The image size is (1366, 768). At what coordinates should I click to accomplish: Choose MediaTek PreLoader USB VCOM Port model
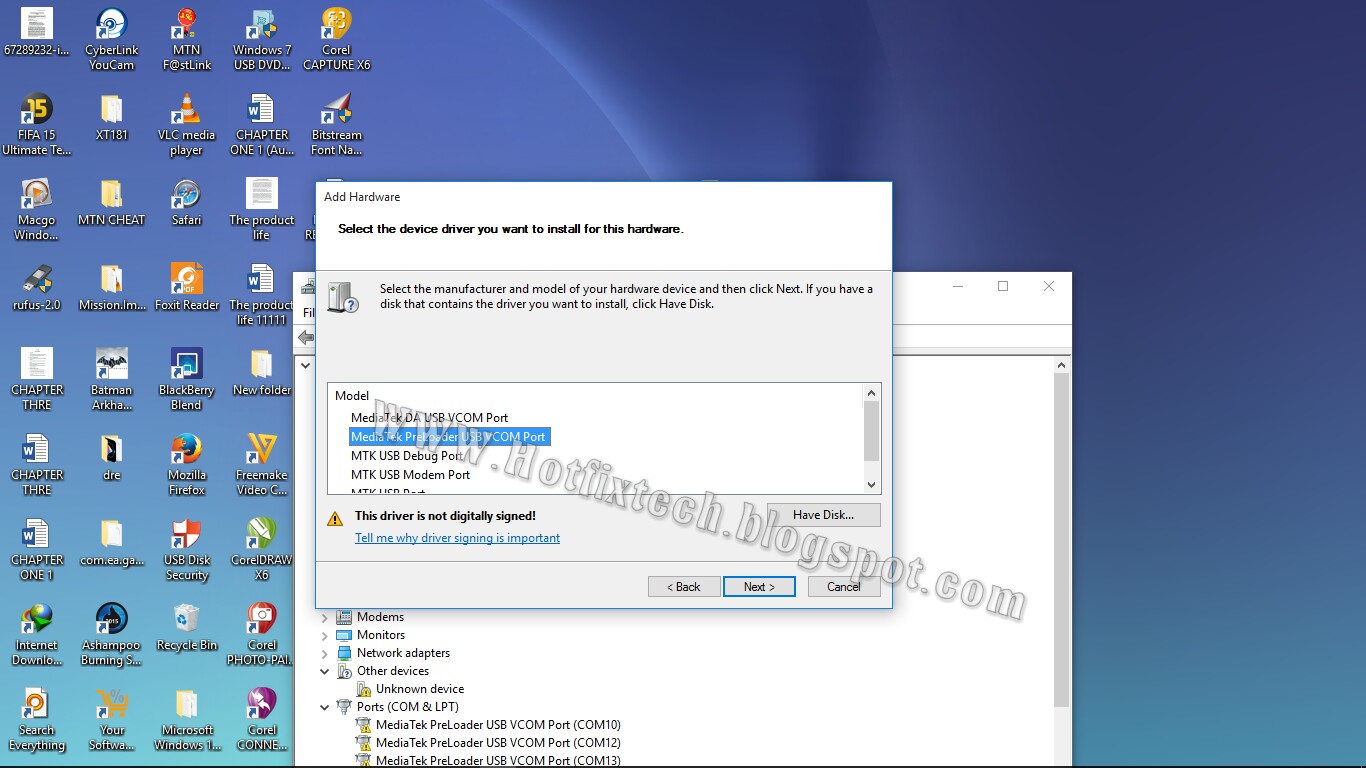(449, 437)
